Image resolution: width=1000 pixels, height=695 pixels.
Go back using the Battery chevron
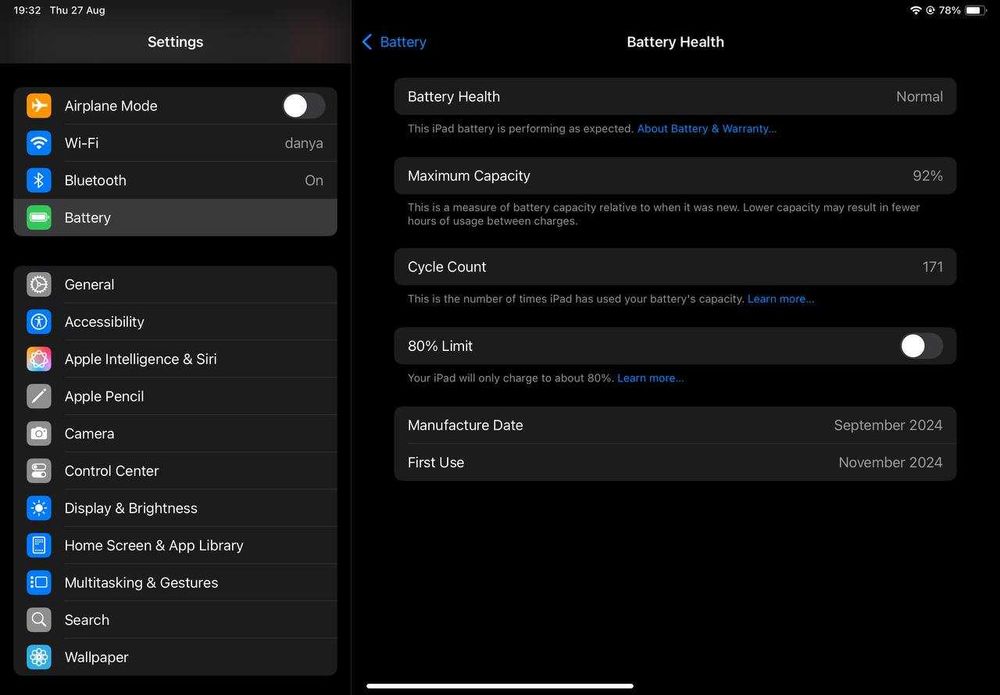(367, 42)
